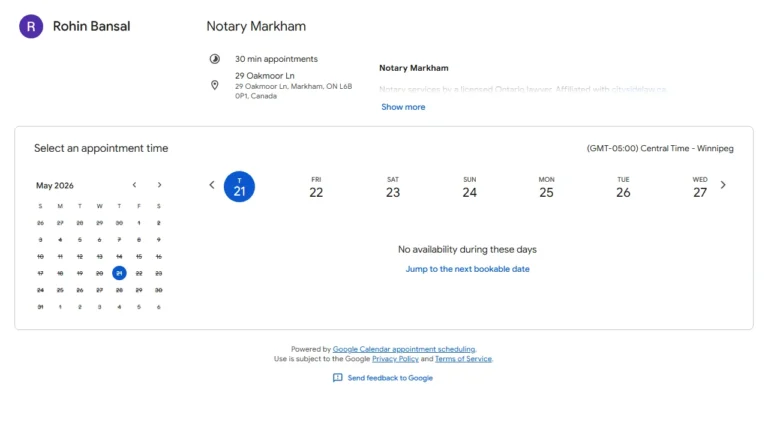Pick date 31 in the mini calendar
This screenshot has height=432, width=768.
40,307
